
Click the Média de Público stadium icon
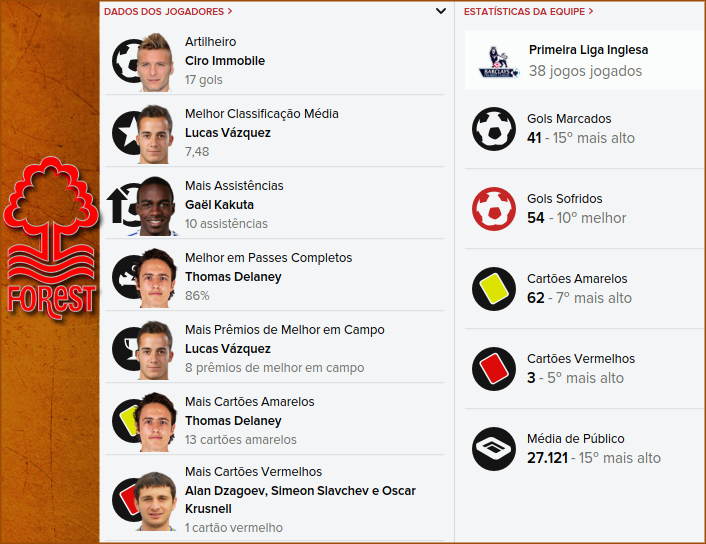pos(493,448)
